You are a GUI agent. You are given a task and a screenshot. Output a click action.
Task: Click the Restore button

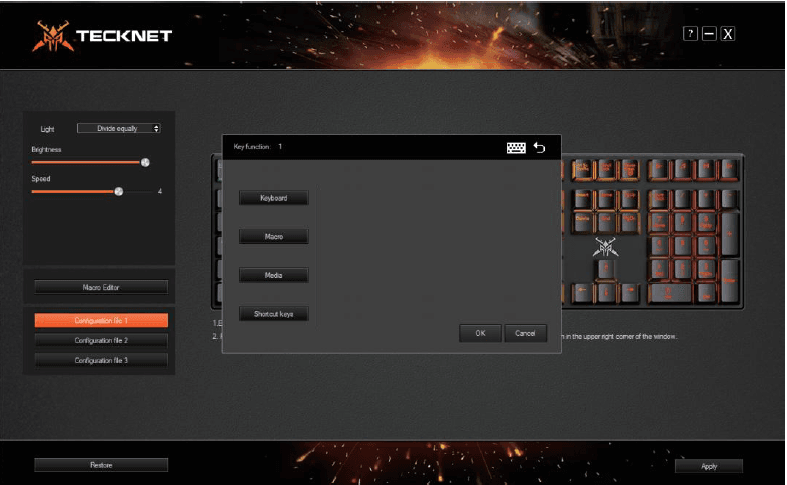[x=101, y=465]
